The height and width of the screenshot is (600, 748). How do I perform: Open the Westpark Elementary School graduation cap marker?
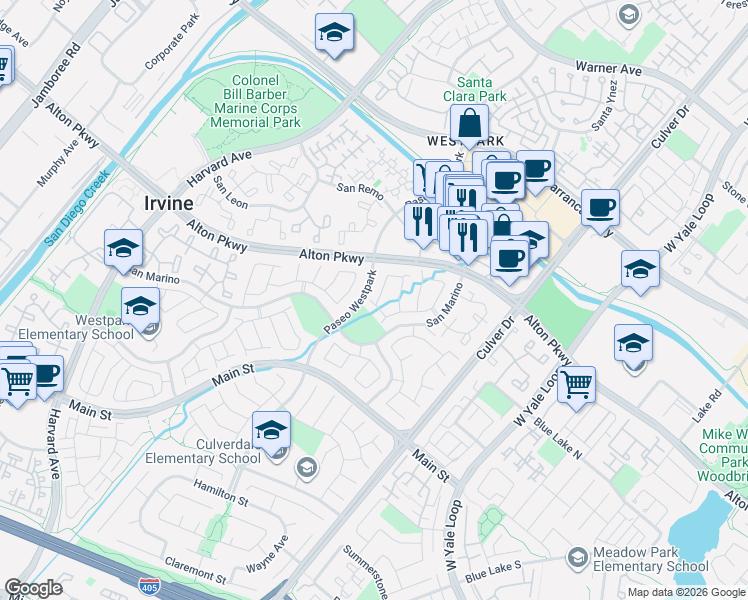140,309
